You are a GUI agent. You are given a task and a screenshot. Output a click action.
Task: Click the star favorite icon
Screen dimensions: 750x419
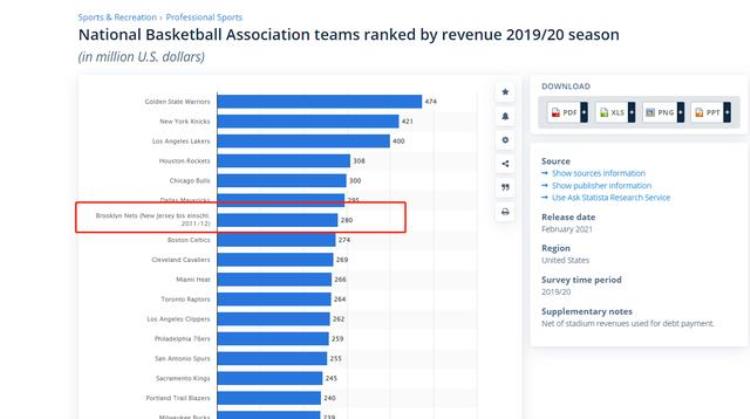[x=505, y=92]
